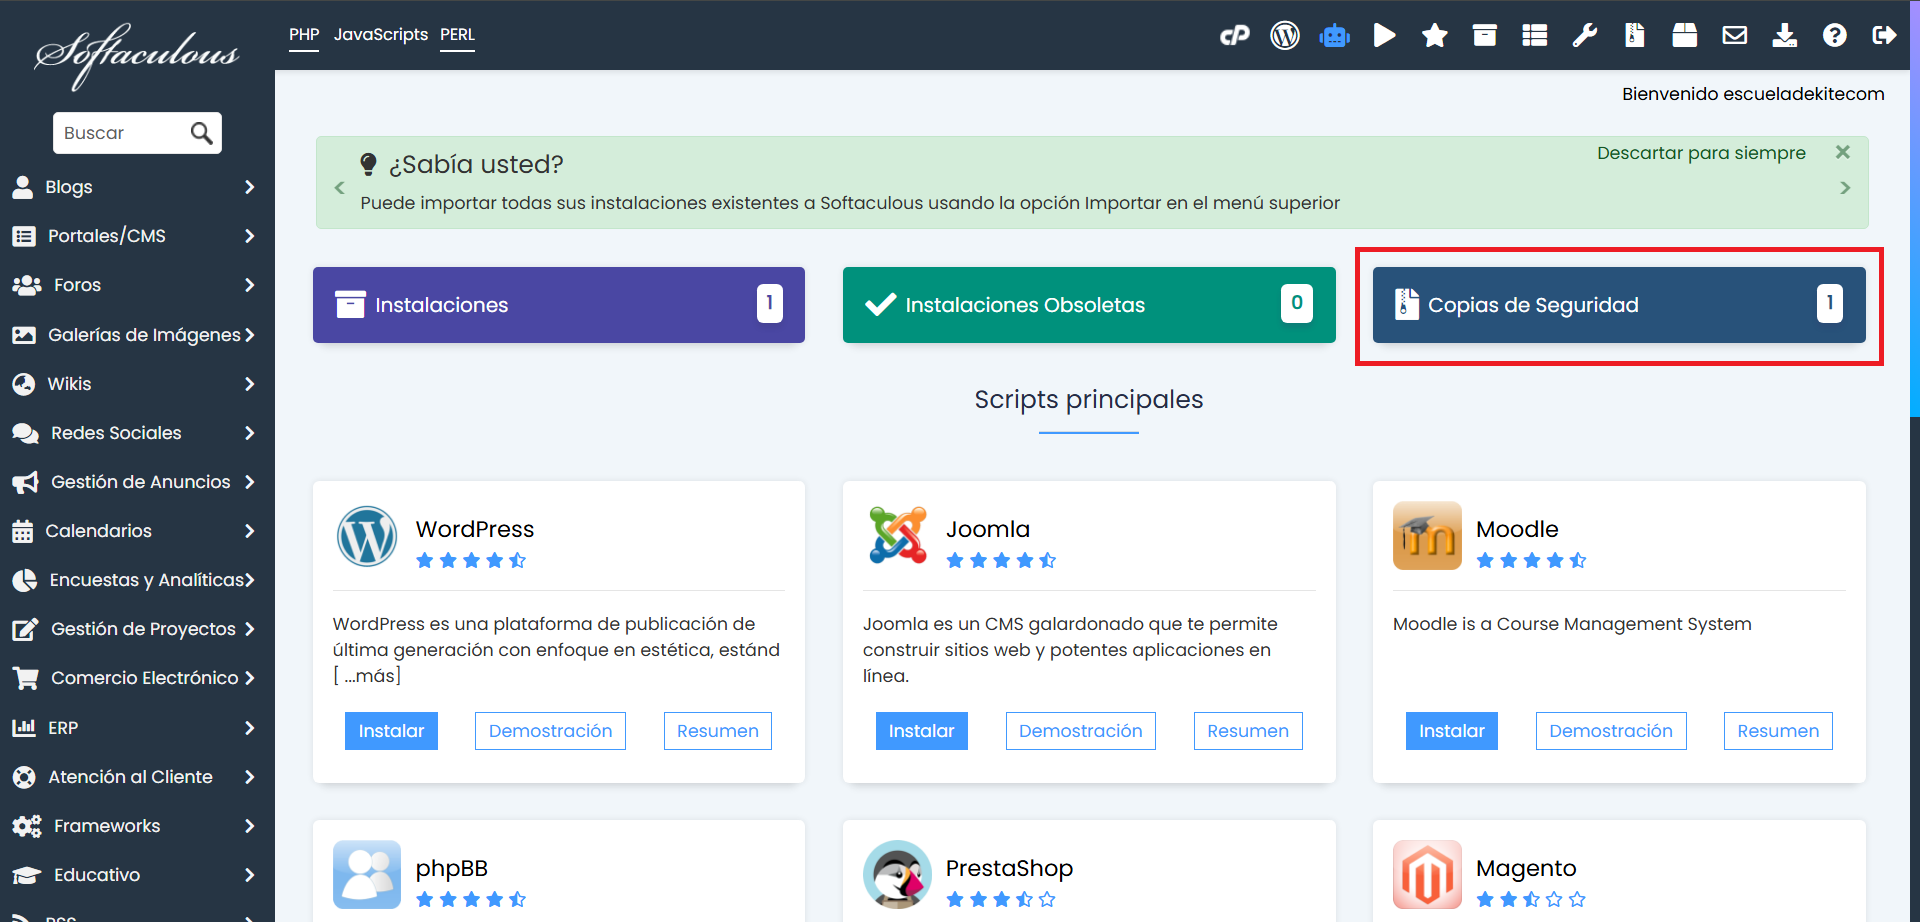Open the Instalaciones panel

coord(559,305)
